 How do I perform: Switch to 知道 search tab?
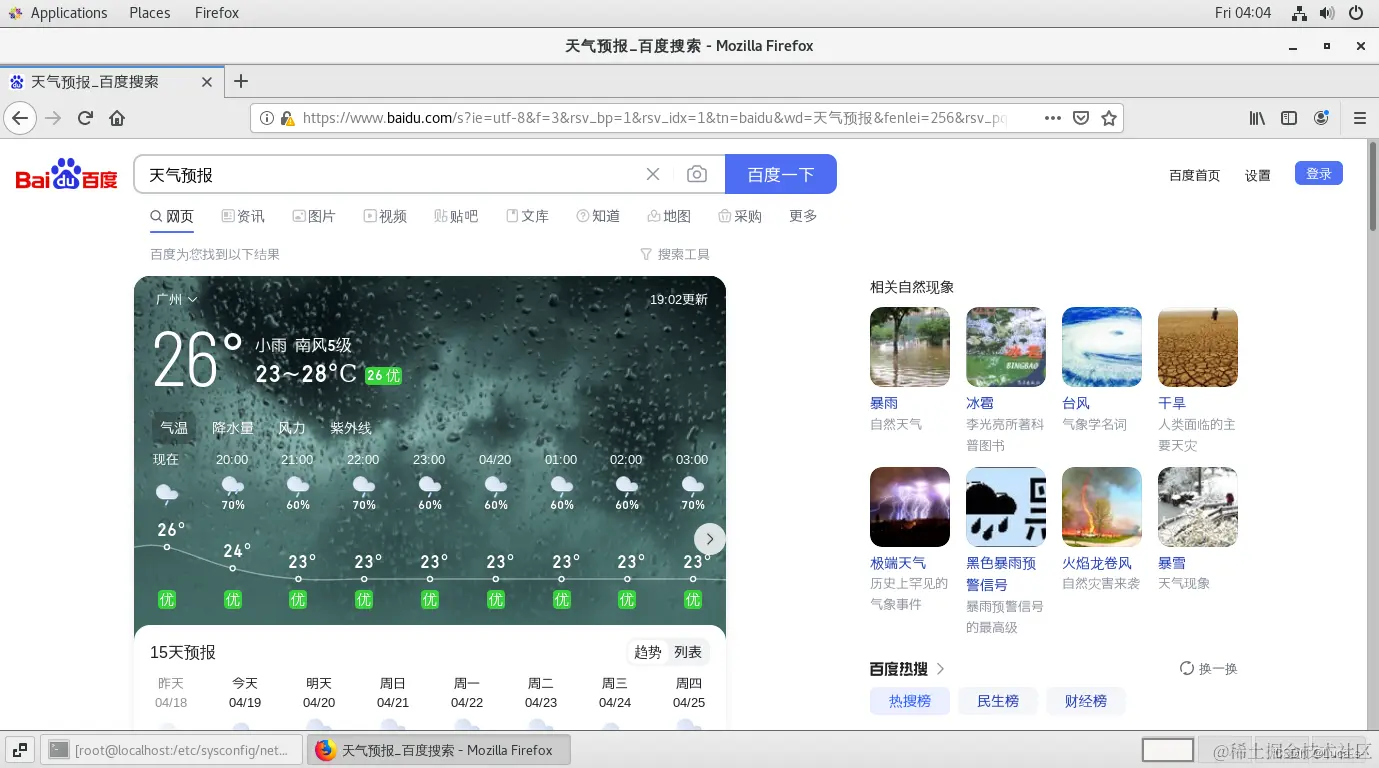tap(598, 216)
